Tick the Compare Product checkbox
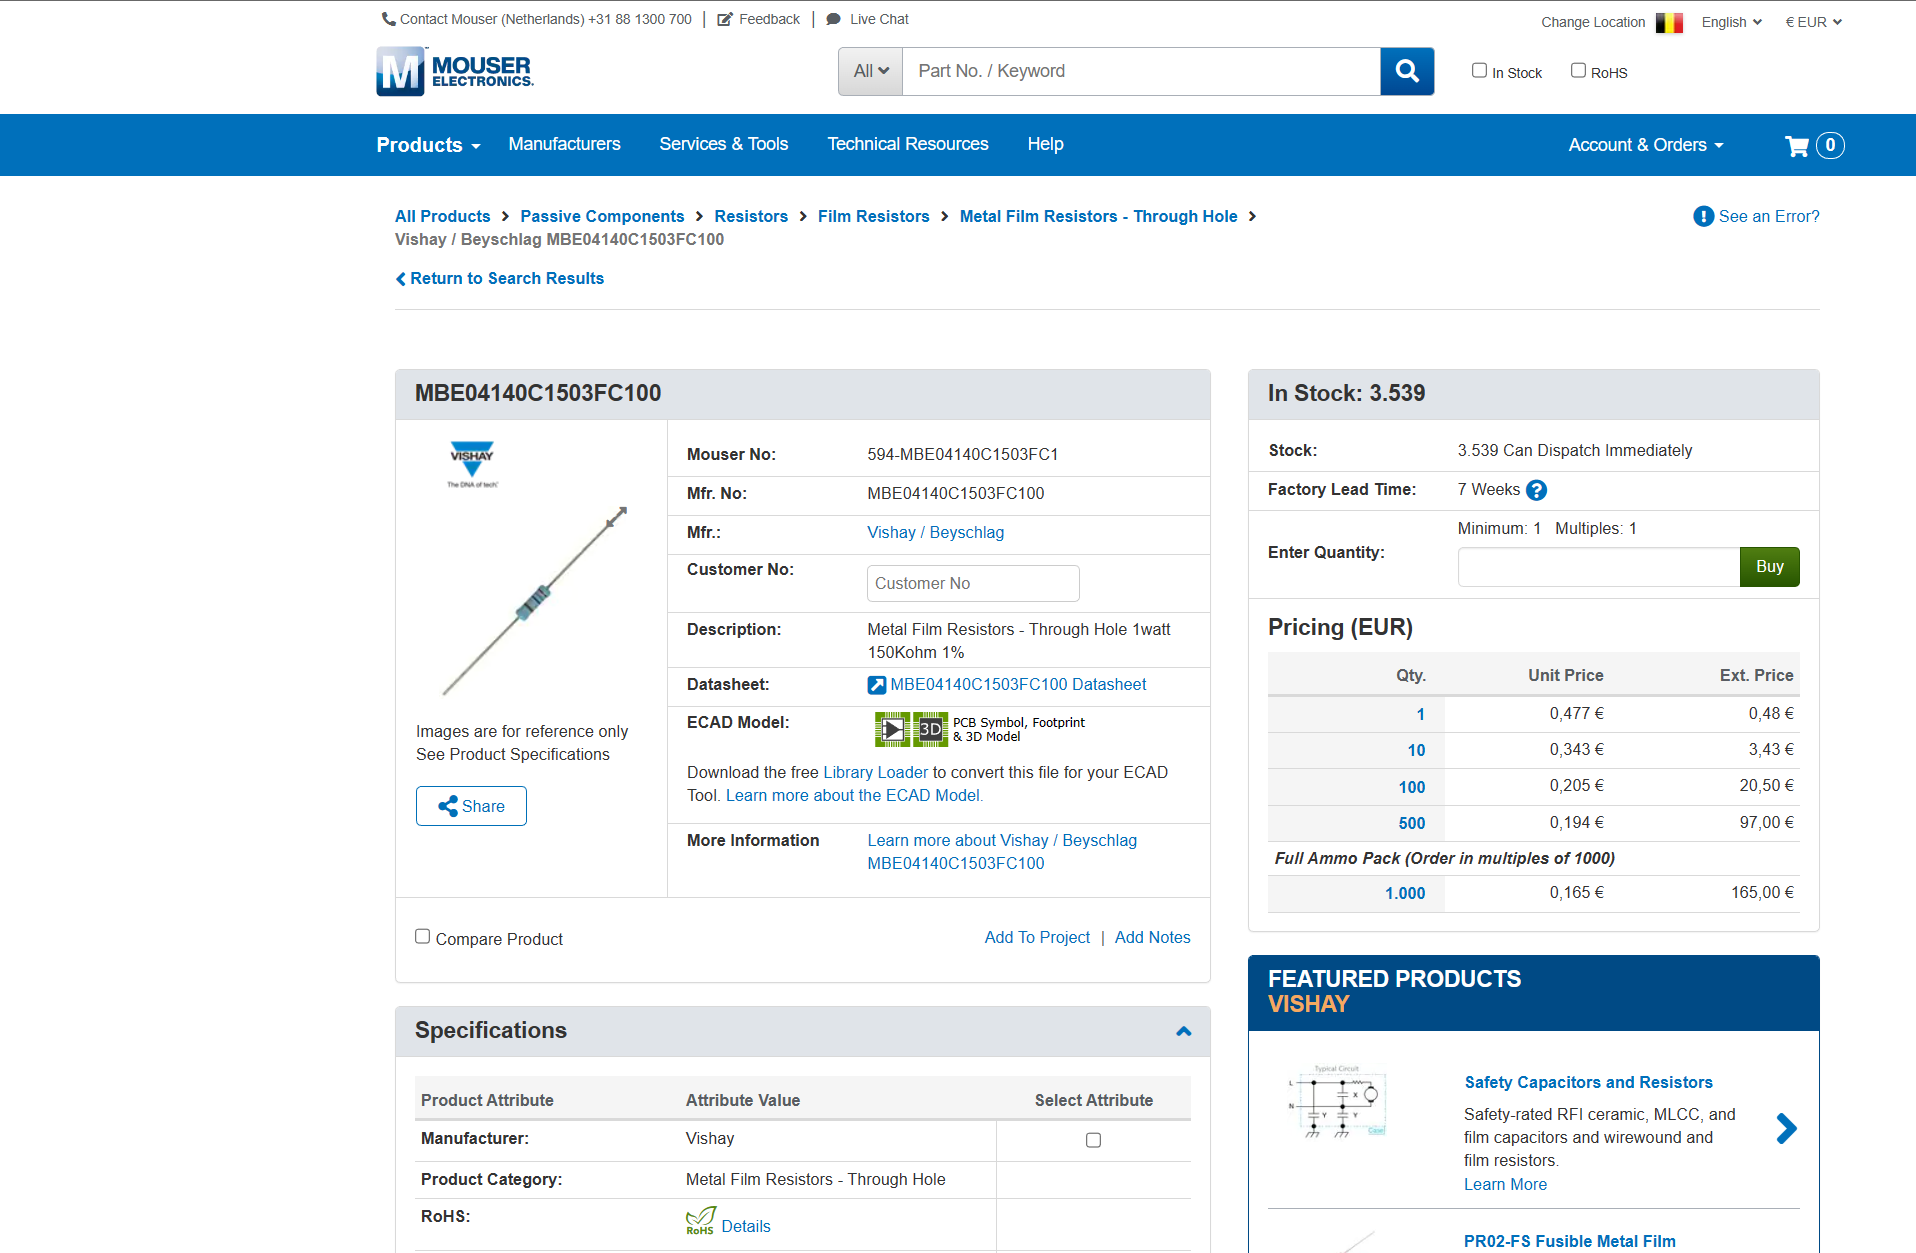The image size is (1916, 1253). pos(423,937)
